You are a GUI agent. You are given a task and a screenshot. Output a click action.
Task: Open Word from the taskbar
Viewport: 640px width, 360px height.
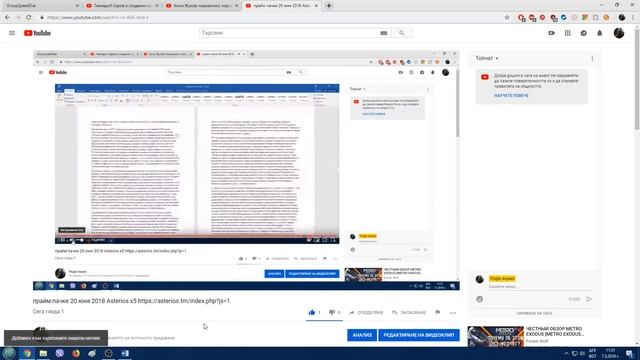pyautogui.click(x=125, y=353)
